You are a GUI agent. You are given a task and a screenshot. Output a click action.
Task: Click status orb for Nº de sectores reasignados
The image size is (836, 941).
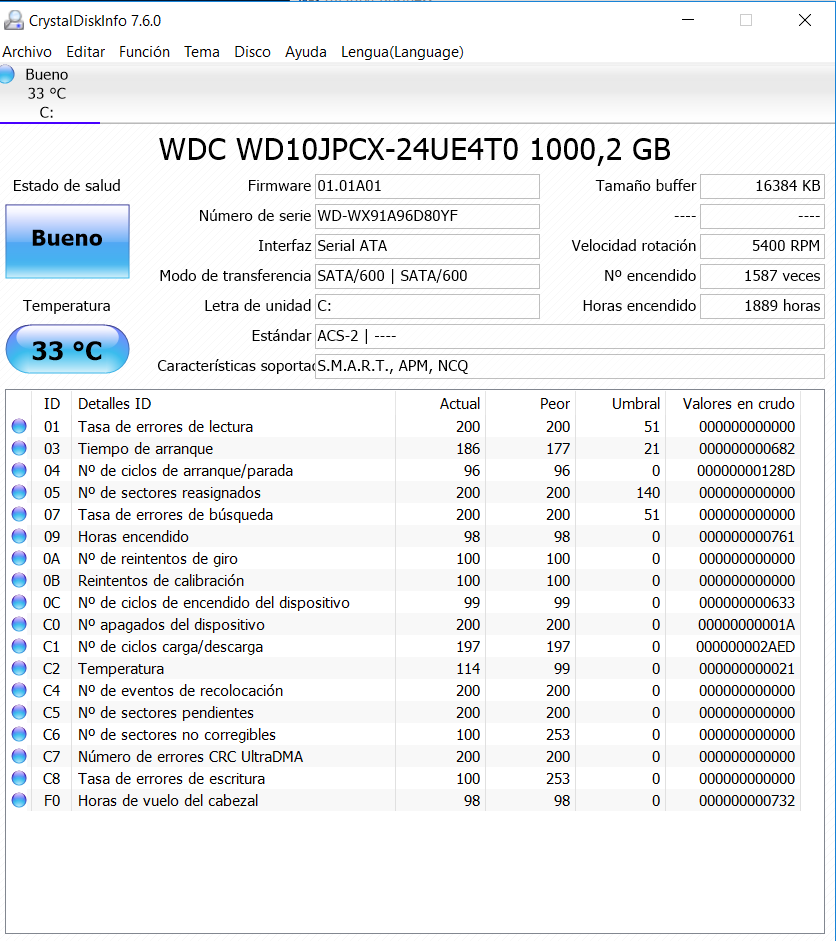click(19, 492)
